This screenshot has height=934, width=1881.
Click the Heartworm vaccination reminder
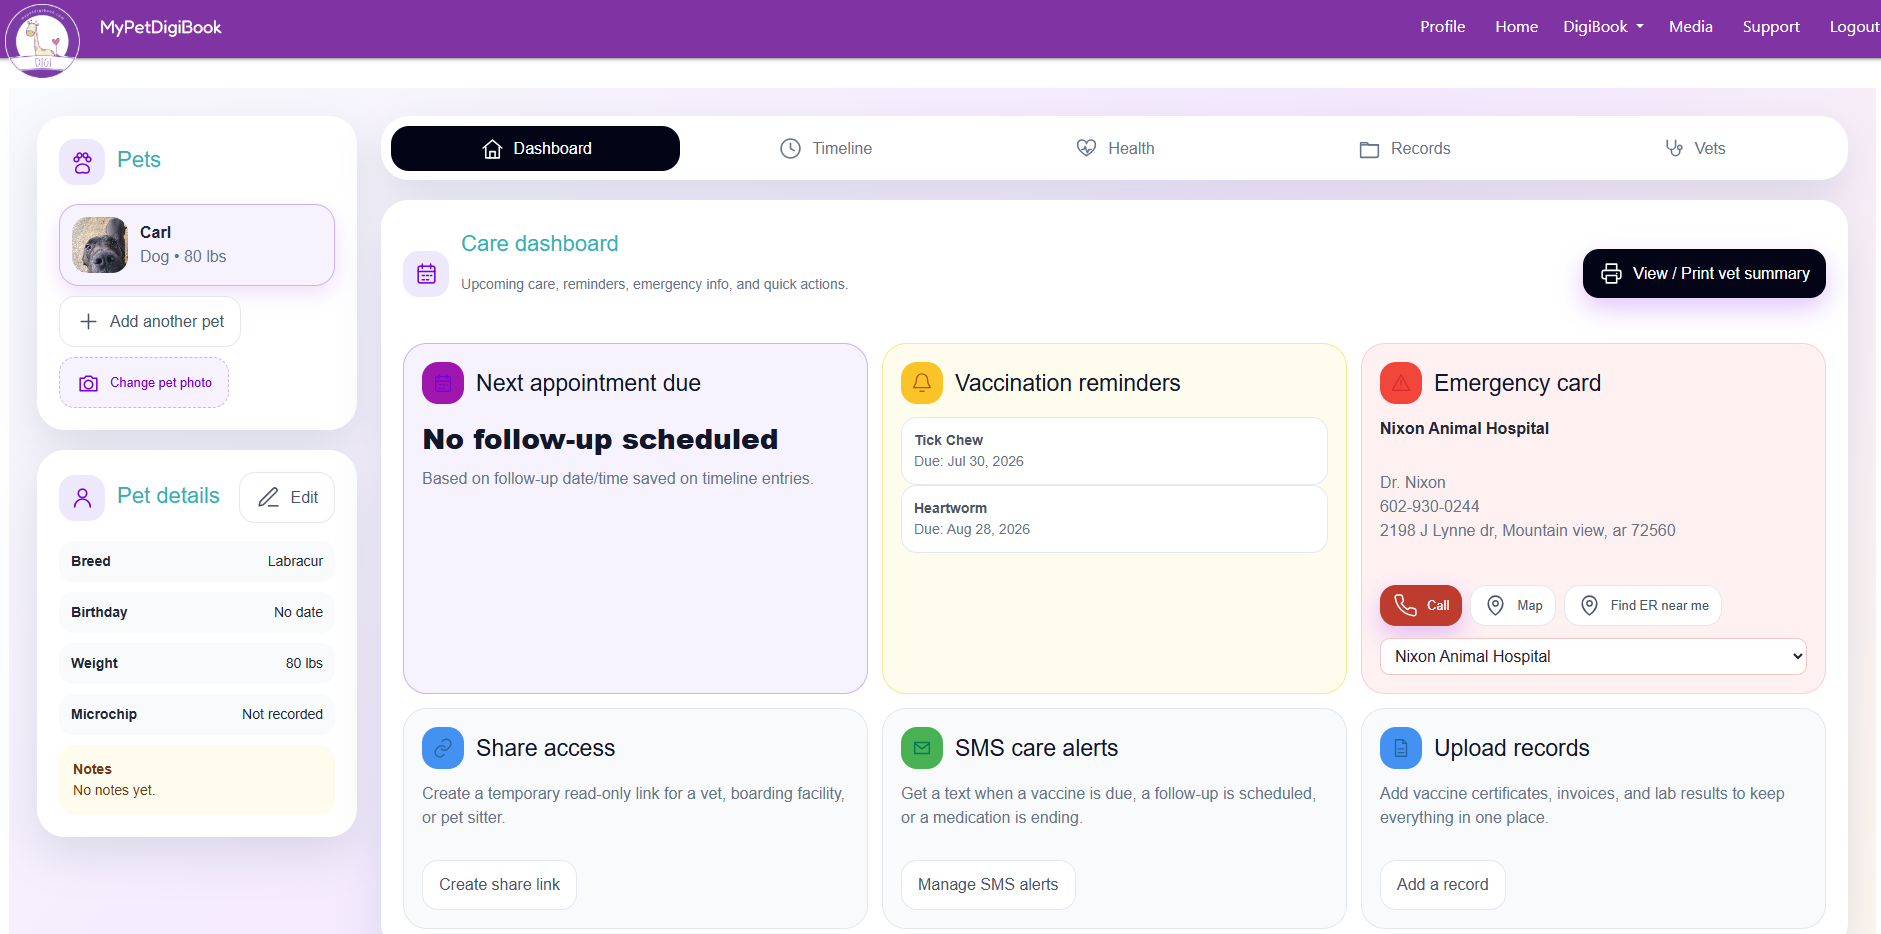pyautogui.click(x=1114, y=519)
